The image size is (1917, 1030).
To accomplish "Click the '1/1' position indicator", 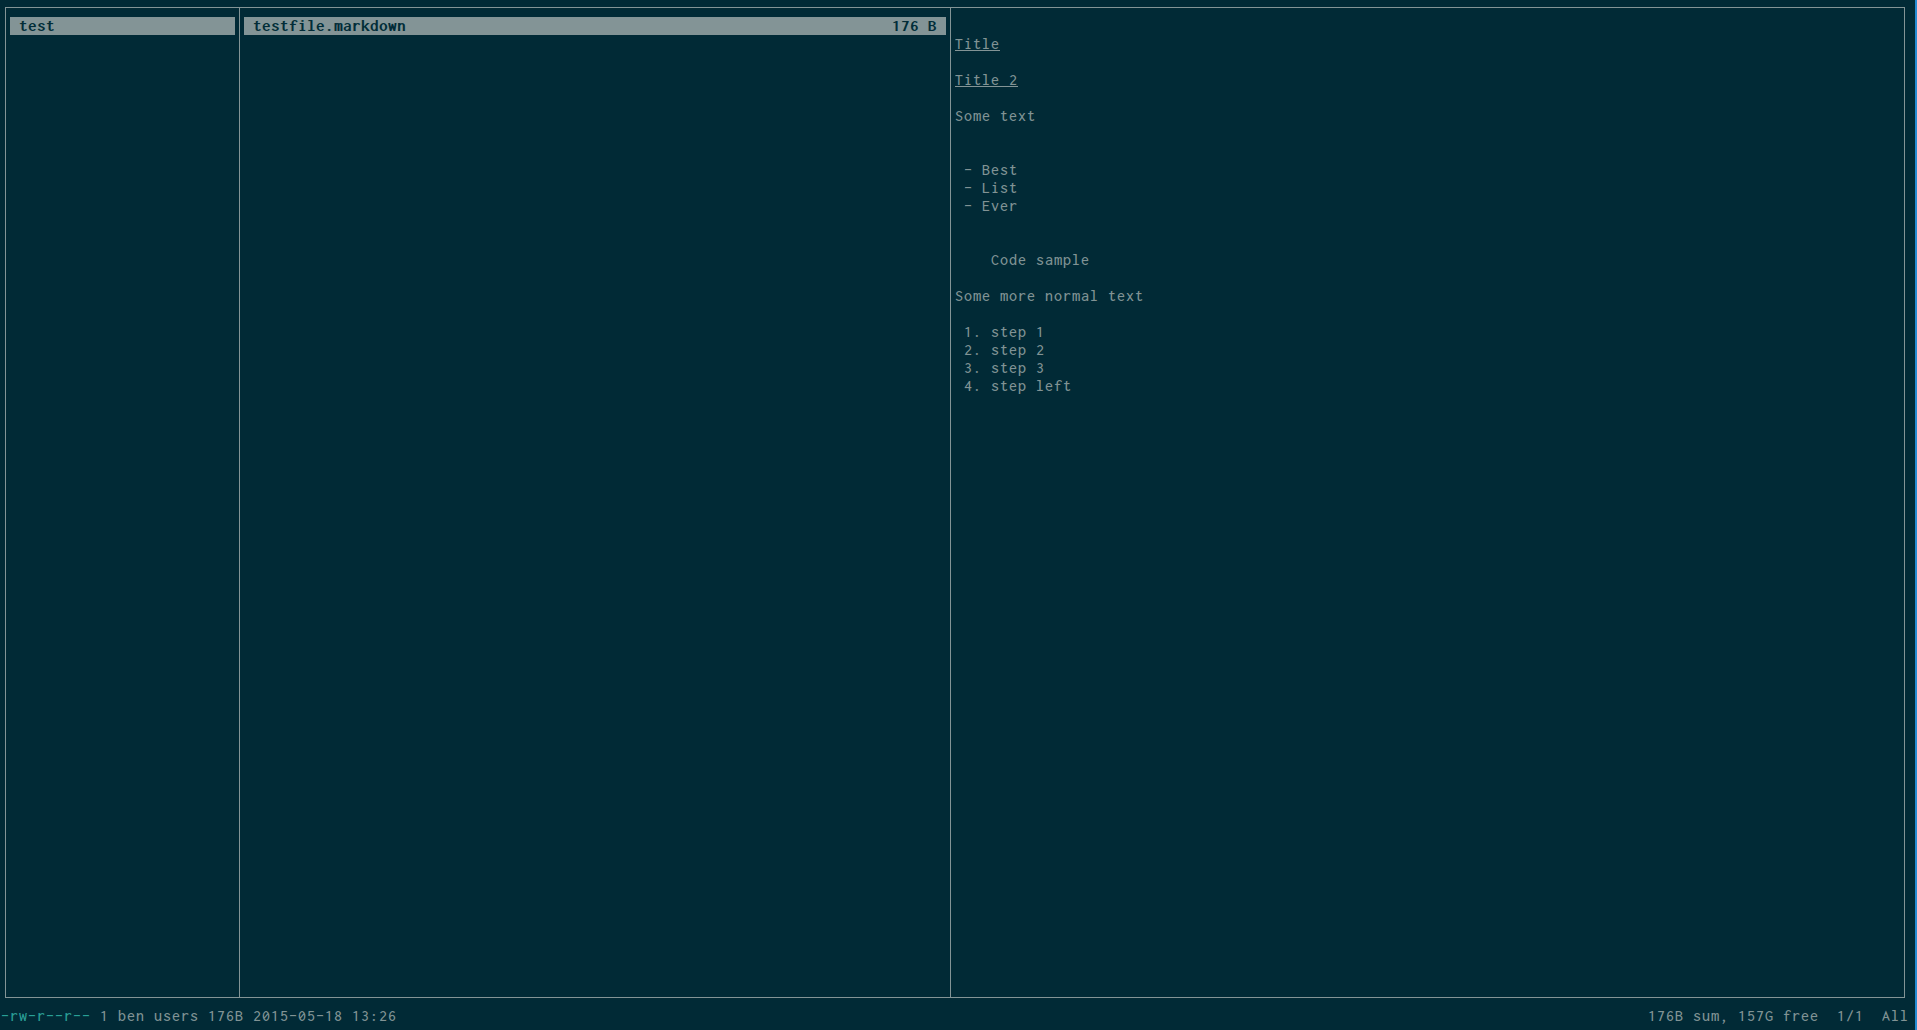I will pos(1850,1016).
